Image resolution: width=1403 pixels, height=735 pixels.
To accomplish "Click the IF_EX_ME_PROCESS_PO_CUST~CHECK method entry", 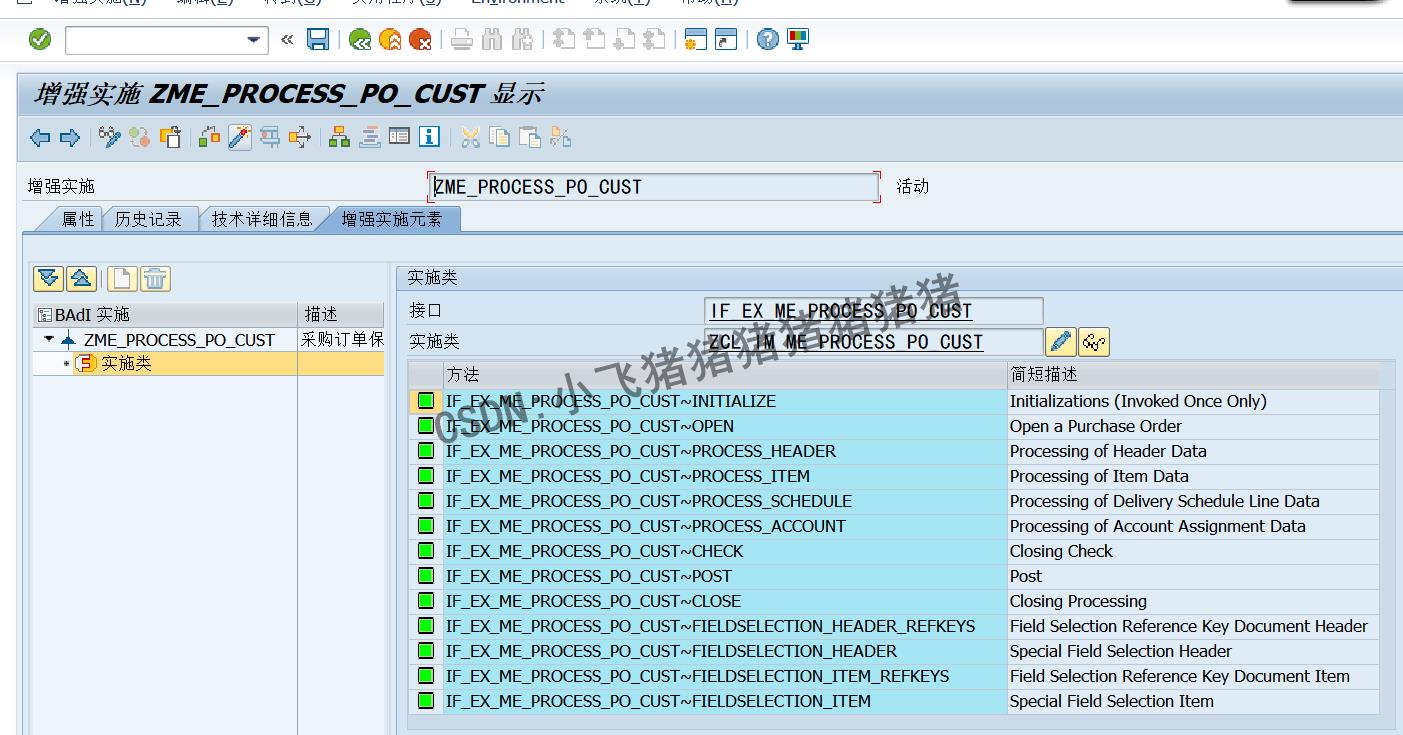I will tap(596, 551).
